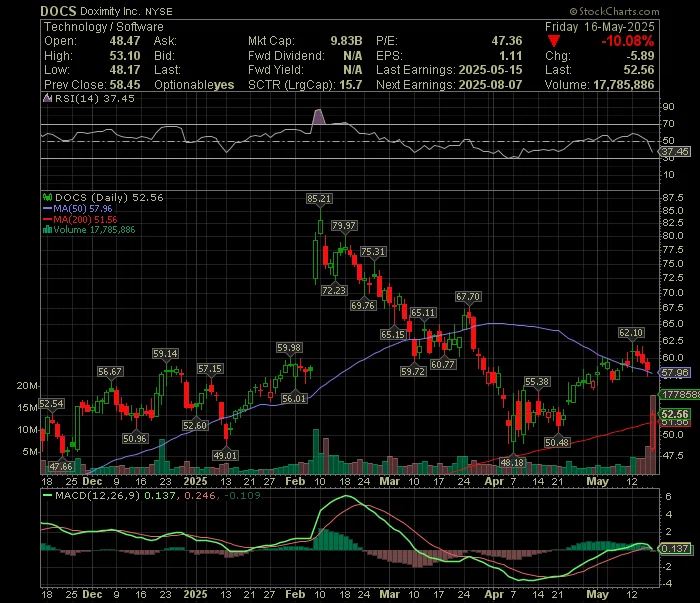Screen dimensions: 700x603
Task: Click the Optionable yes value
Action: pyautogui.click(x=224, y=85)
